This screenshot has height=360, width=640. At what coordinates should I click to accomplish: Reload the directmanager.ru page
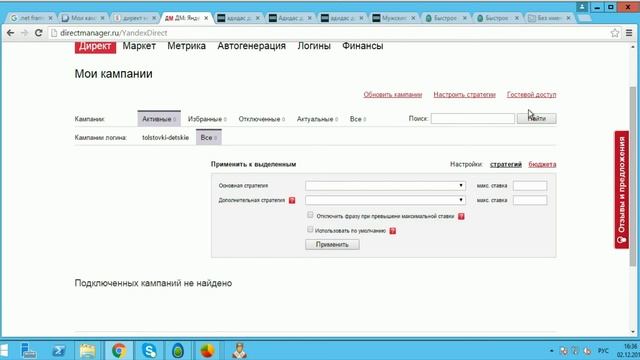click(38, 33)
